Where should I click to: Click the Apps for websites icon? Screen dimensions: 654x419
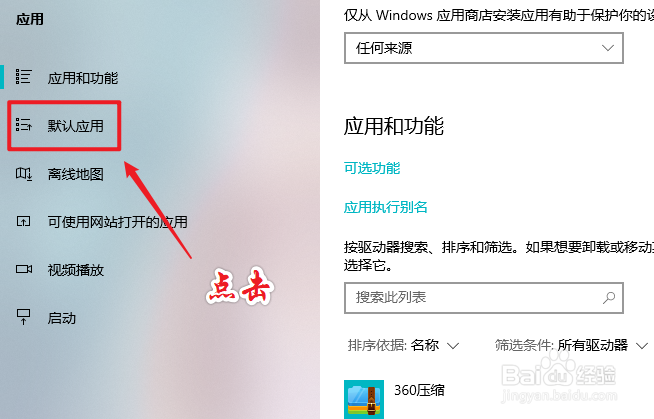point(23,221)
